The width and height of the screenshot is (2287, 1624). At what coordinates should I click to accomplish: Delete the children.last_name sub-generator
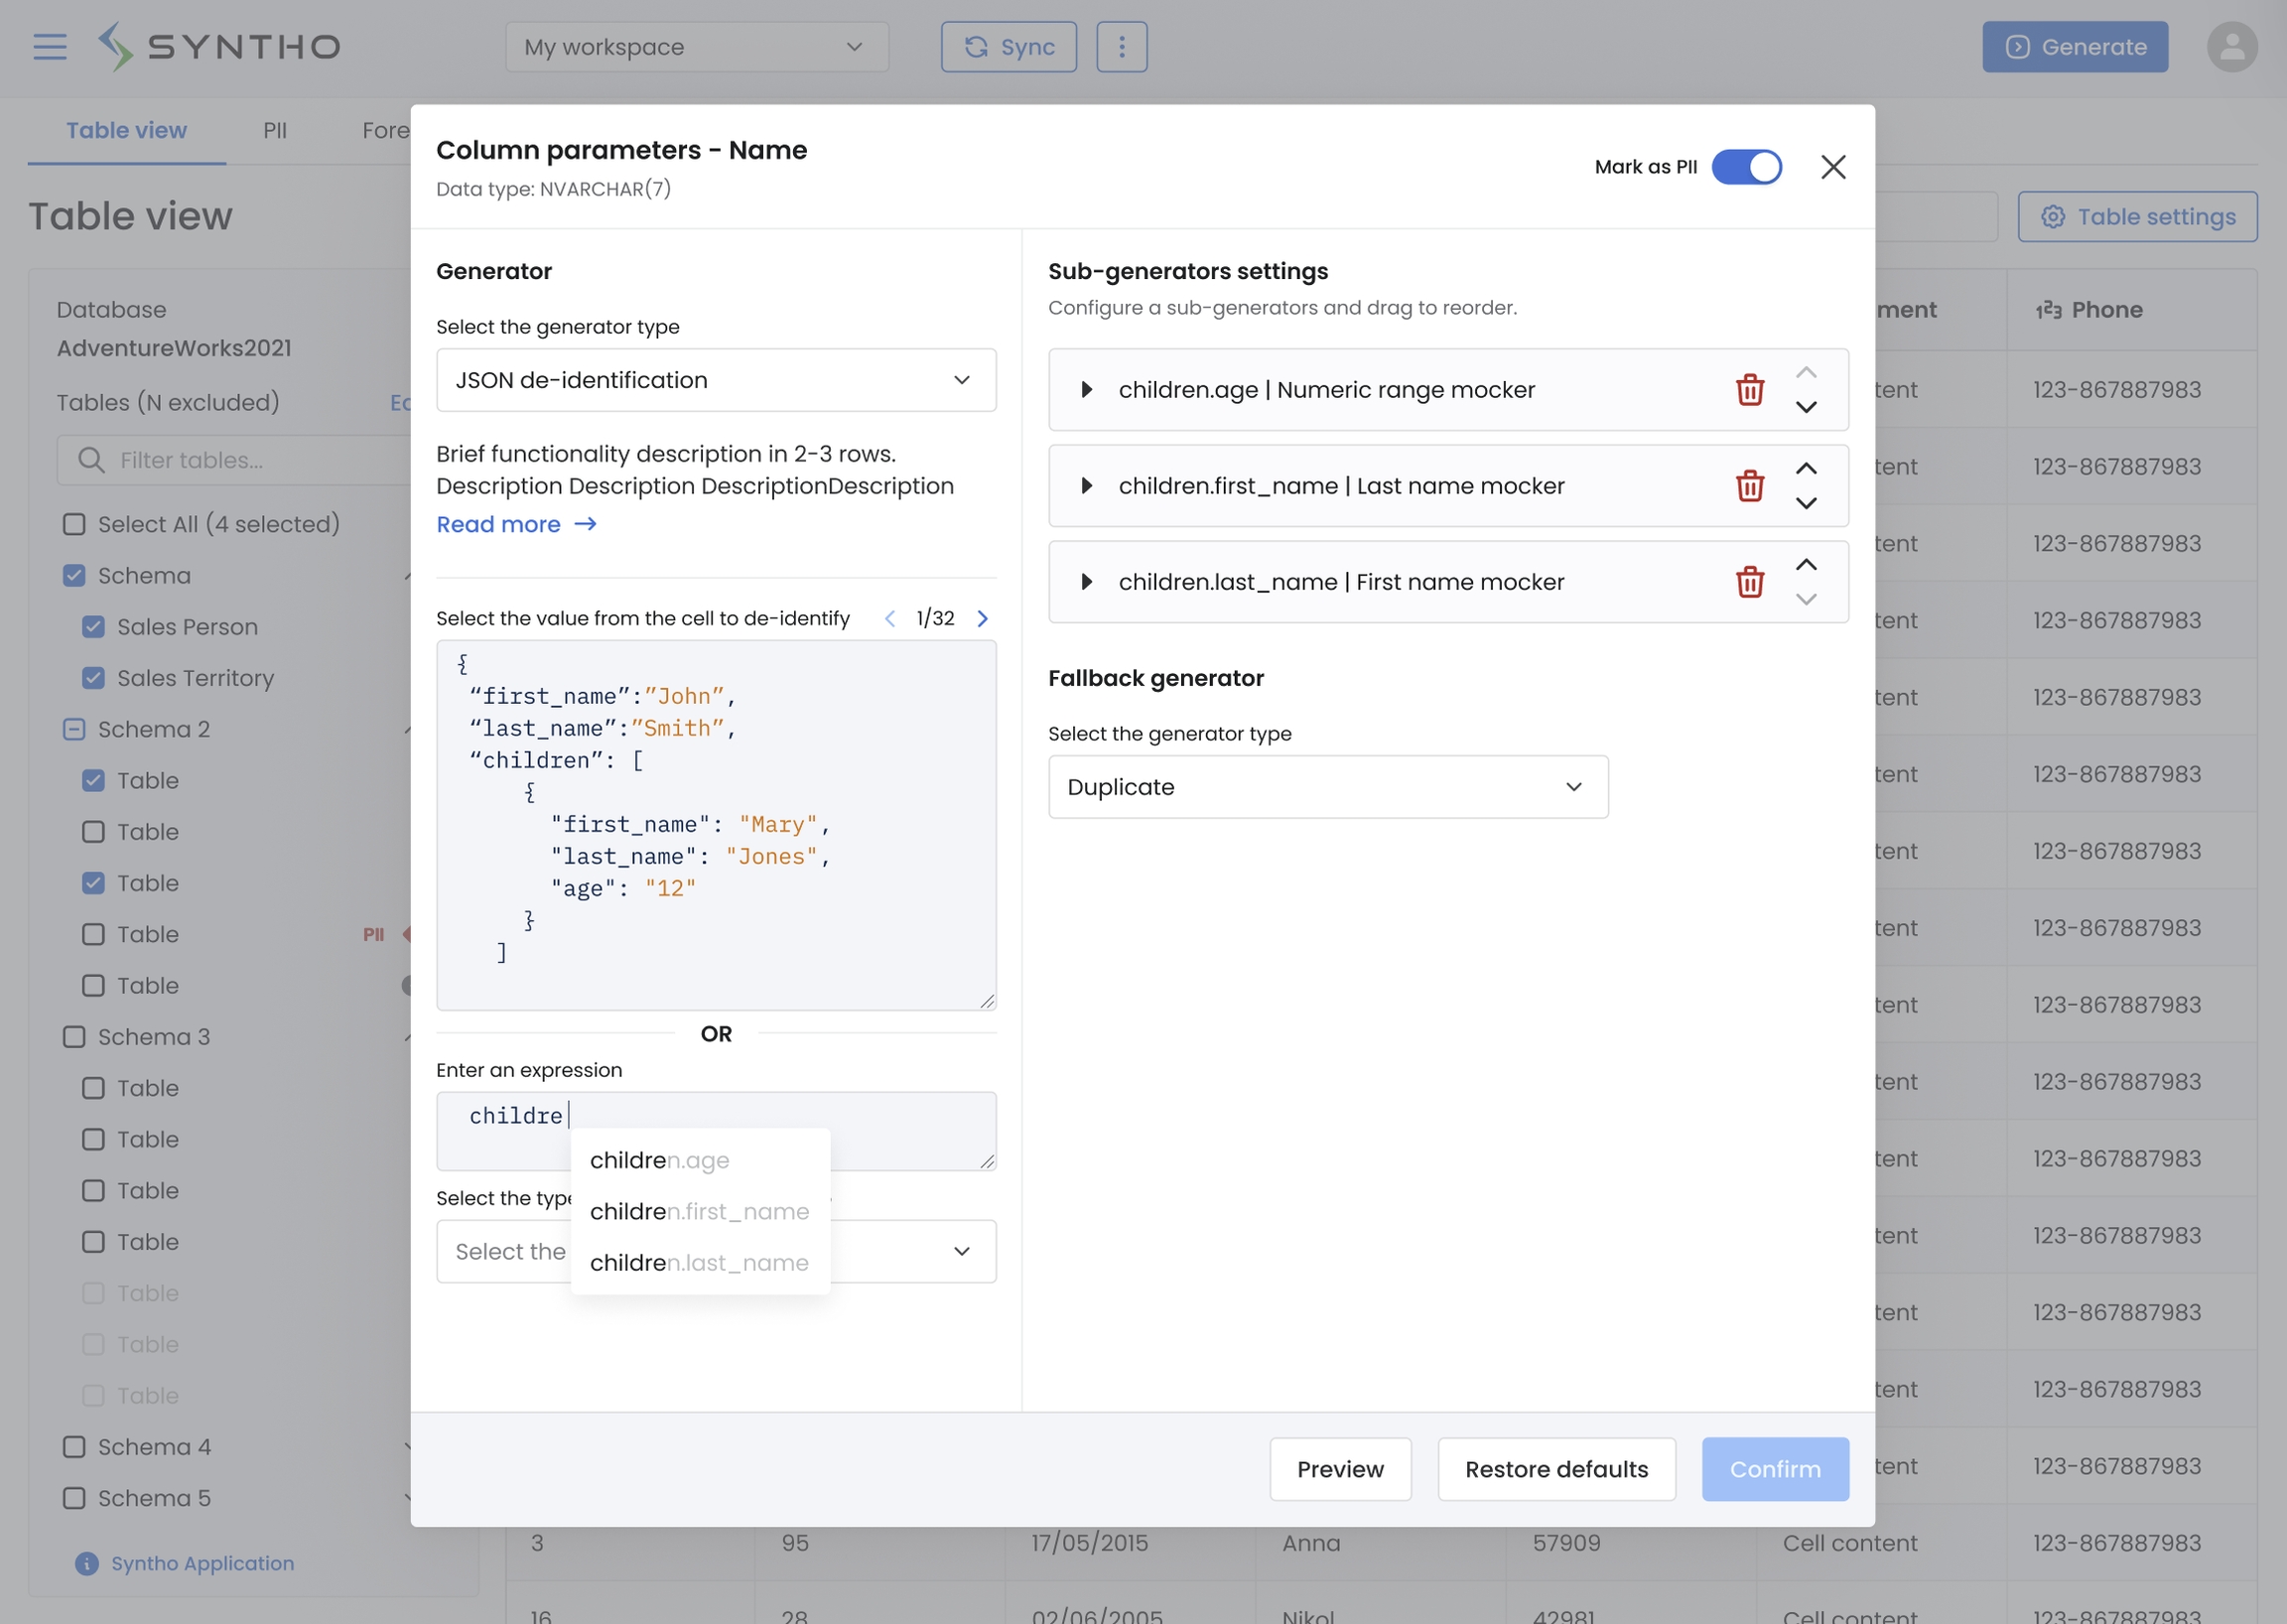point(1749,582)
